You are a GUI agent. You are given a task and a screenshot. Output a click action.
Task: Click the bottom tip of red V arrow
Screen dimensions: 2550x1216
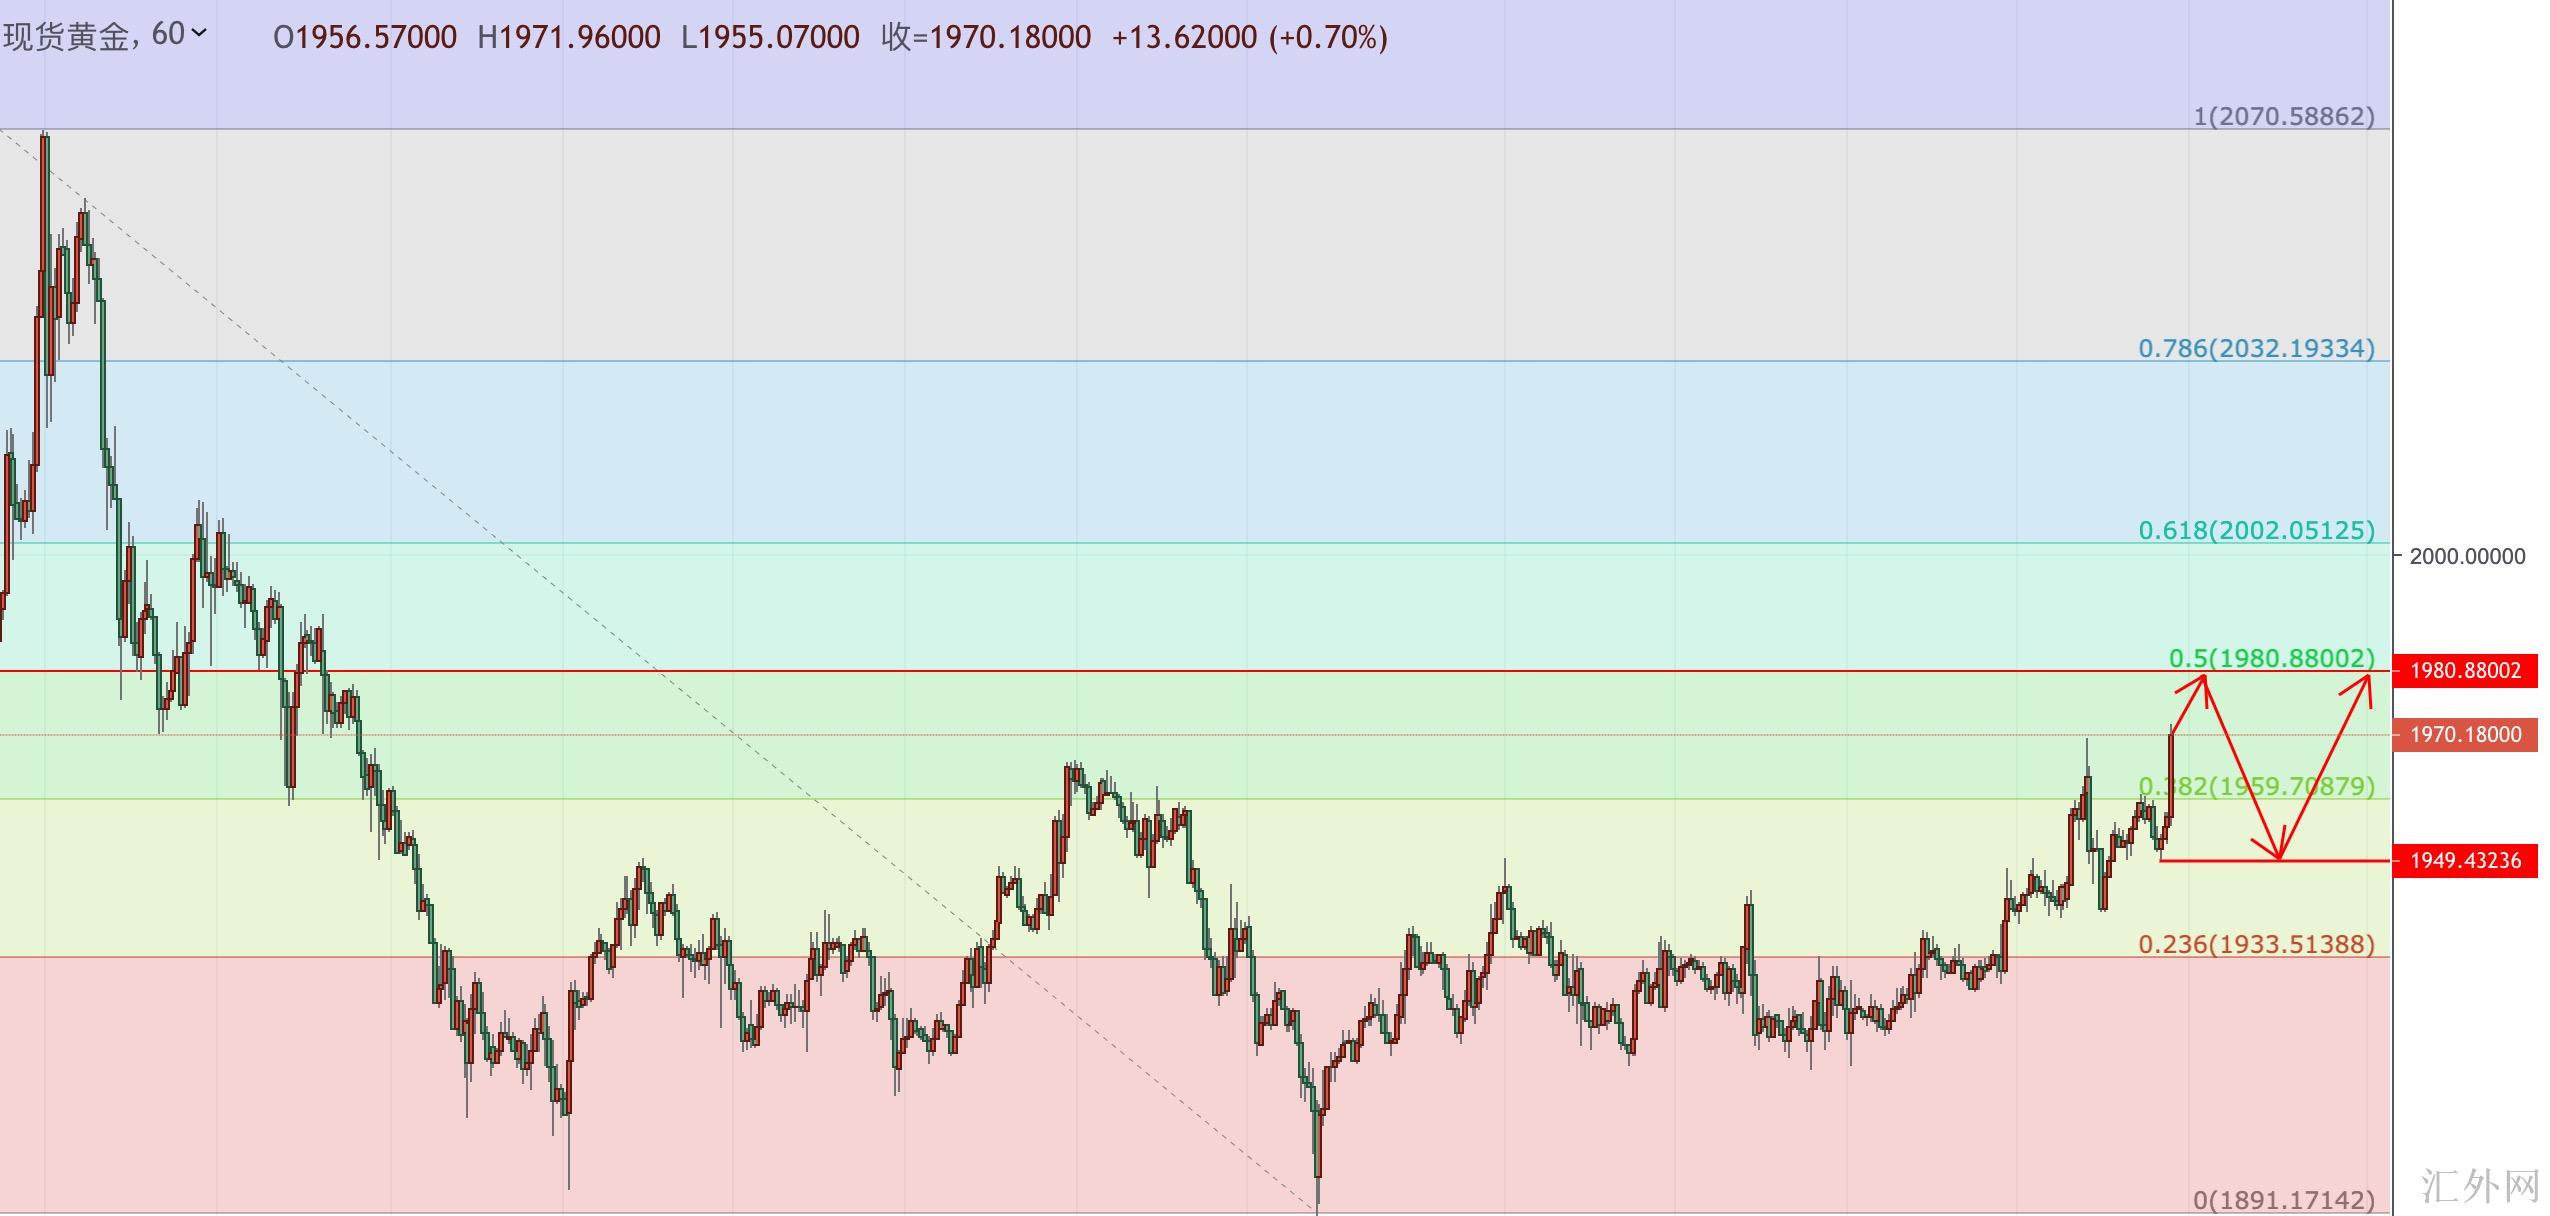(2278, 859)
